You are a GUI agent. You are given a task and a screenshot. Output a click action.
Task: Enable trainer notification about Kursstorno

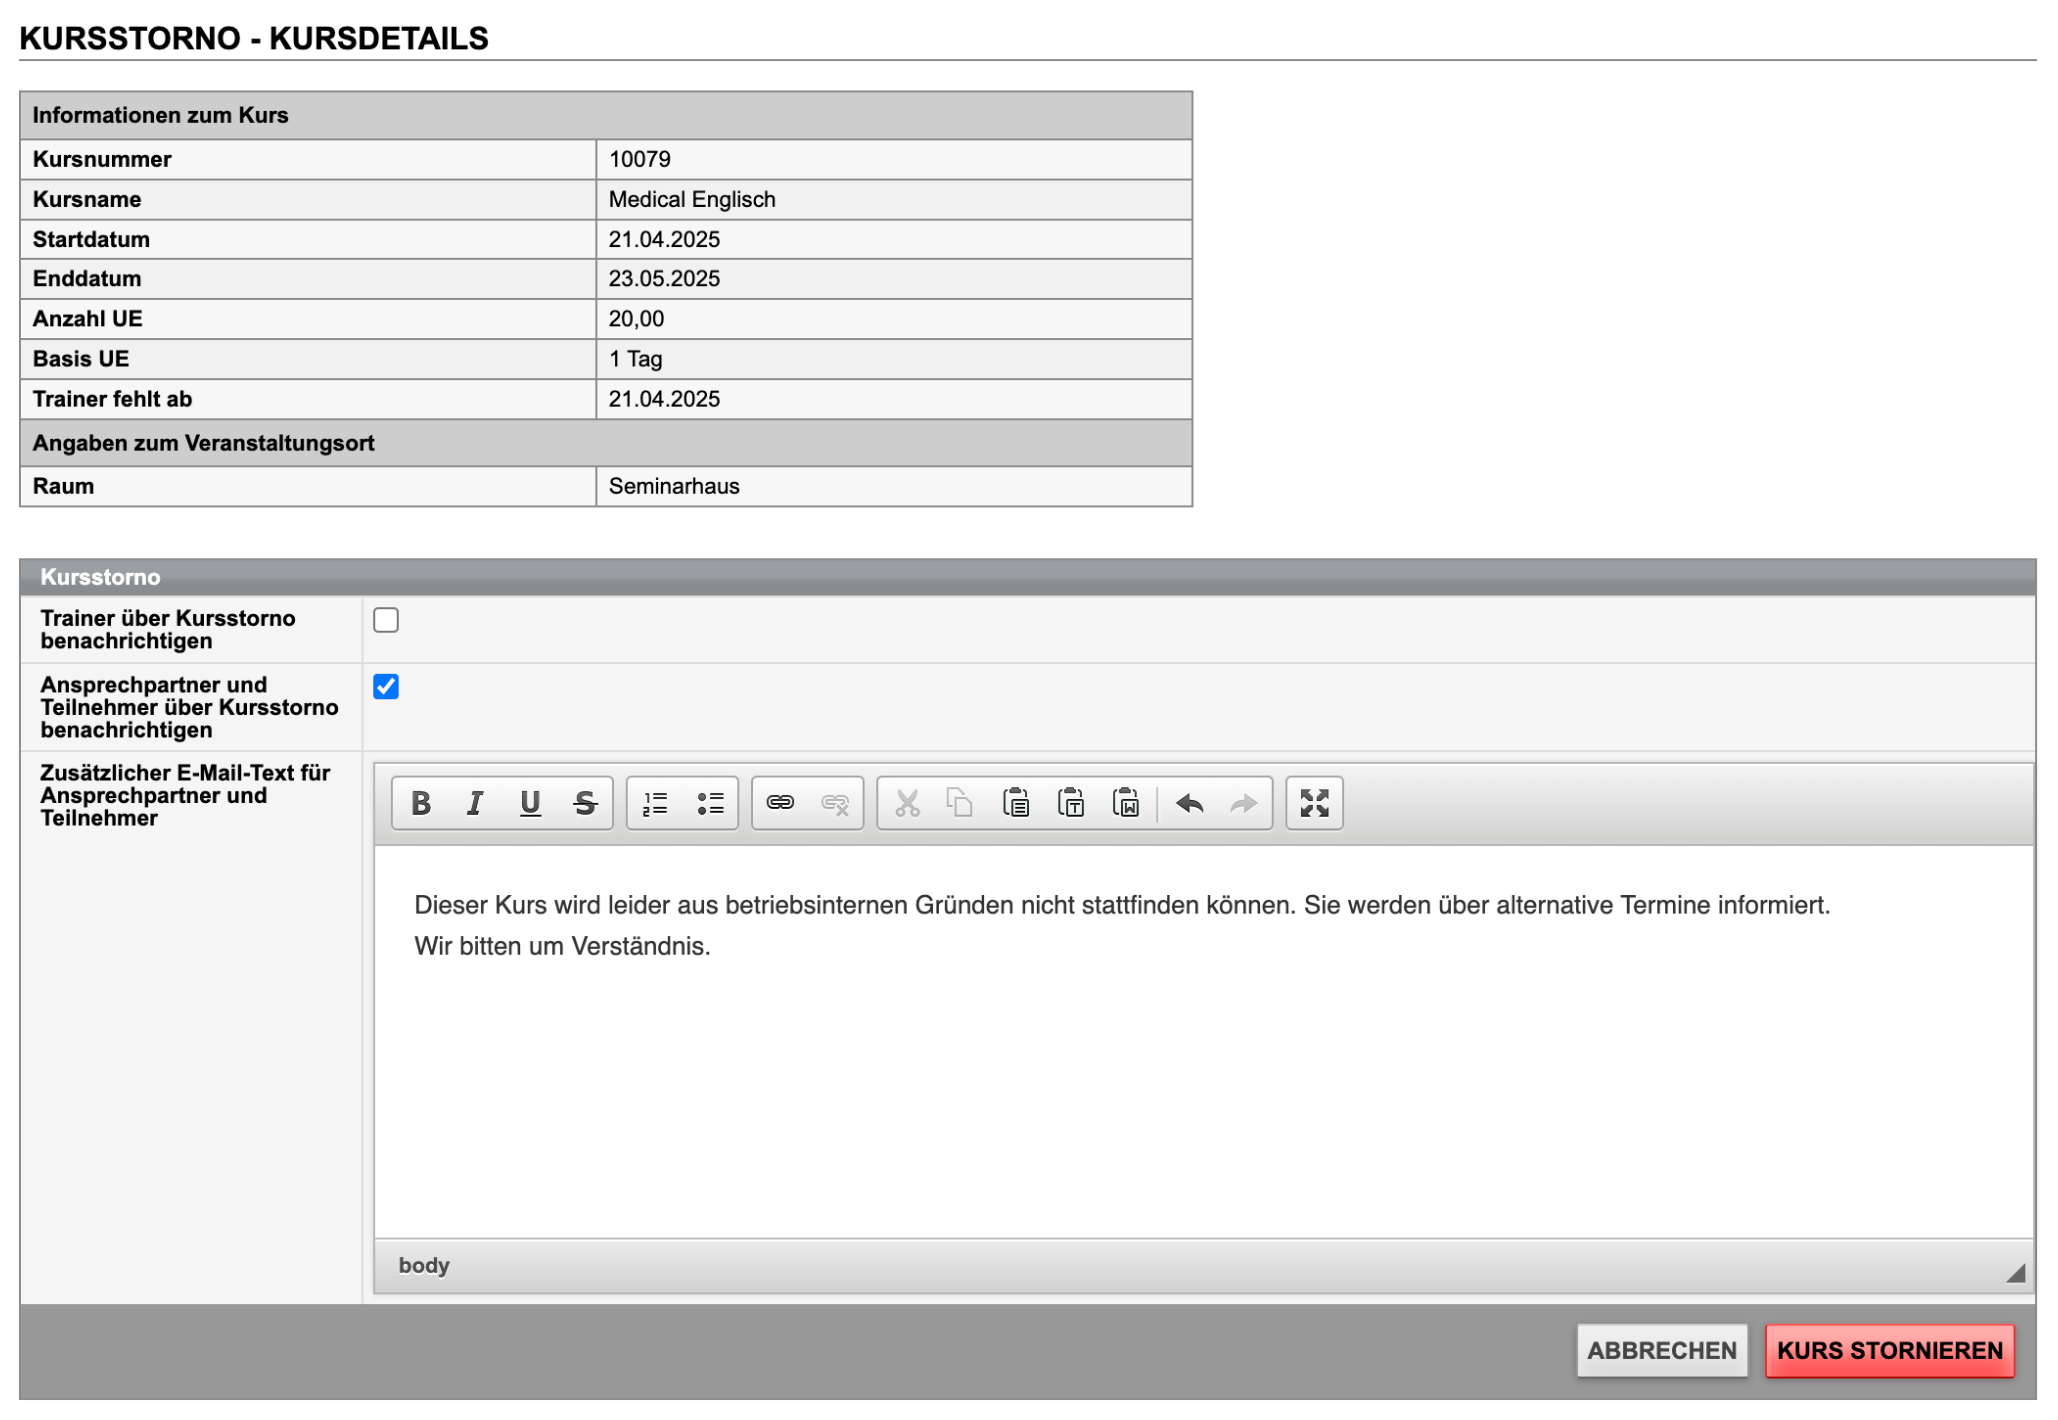pos(386,620)
